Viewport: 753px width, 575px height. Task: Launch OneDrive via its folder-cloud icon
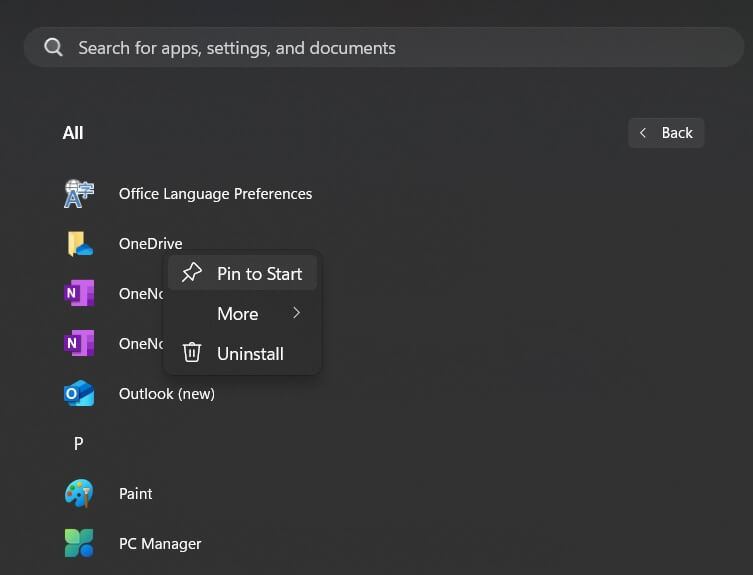click(80, 244)
